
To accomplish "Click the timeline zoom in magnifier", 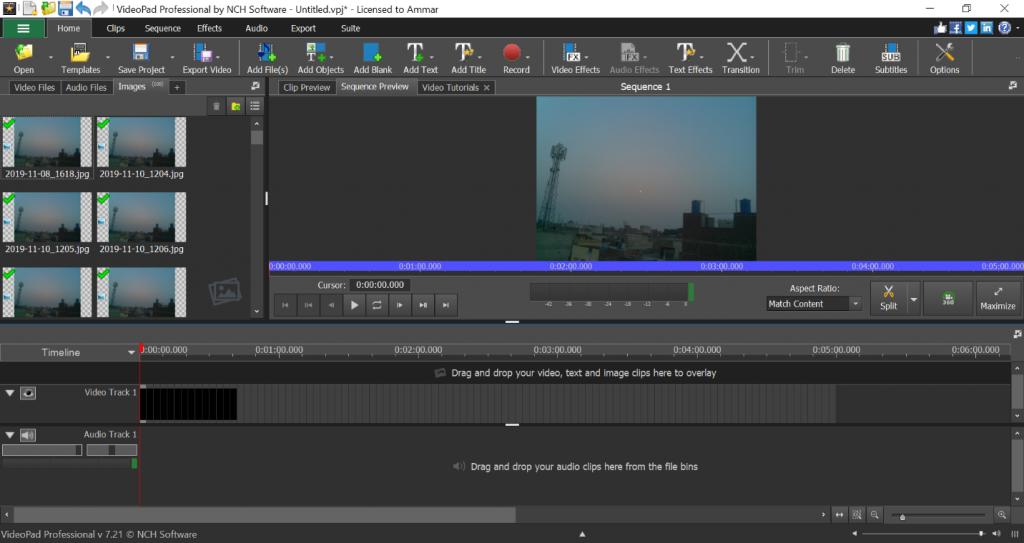I will pos(1002,515).
